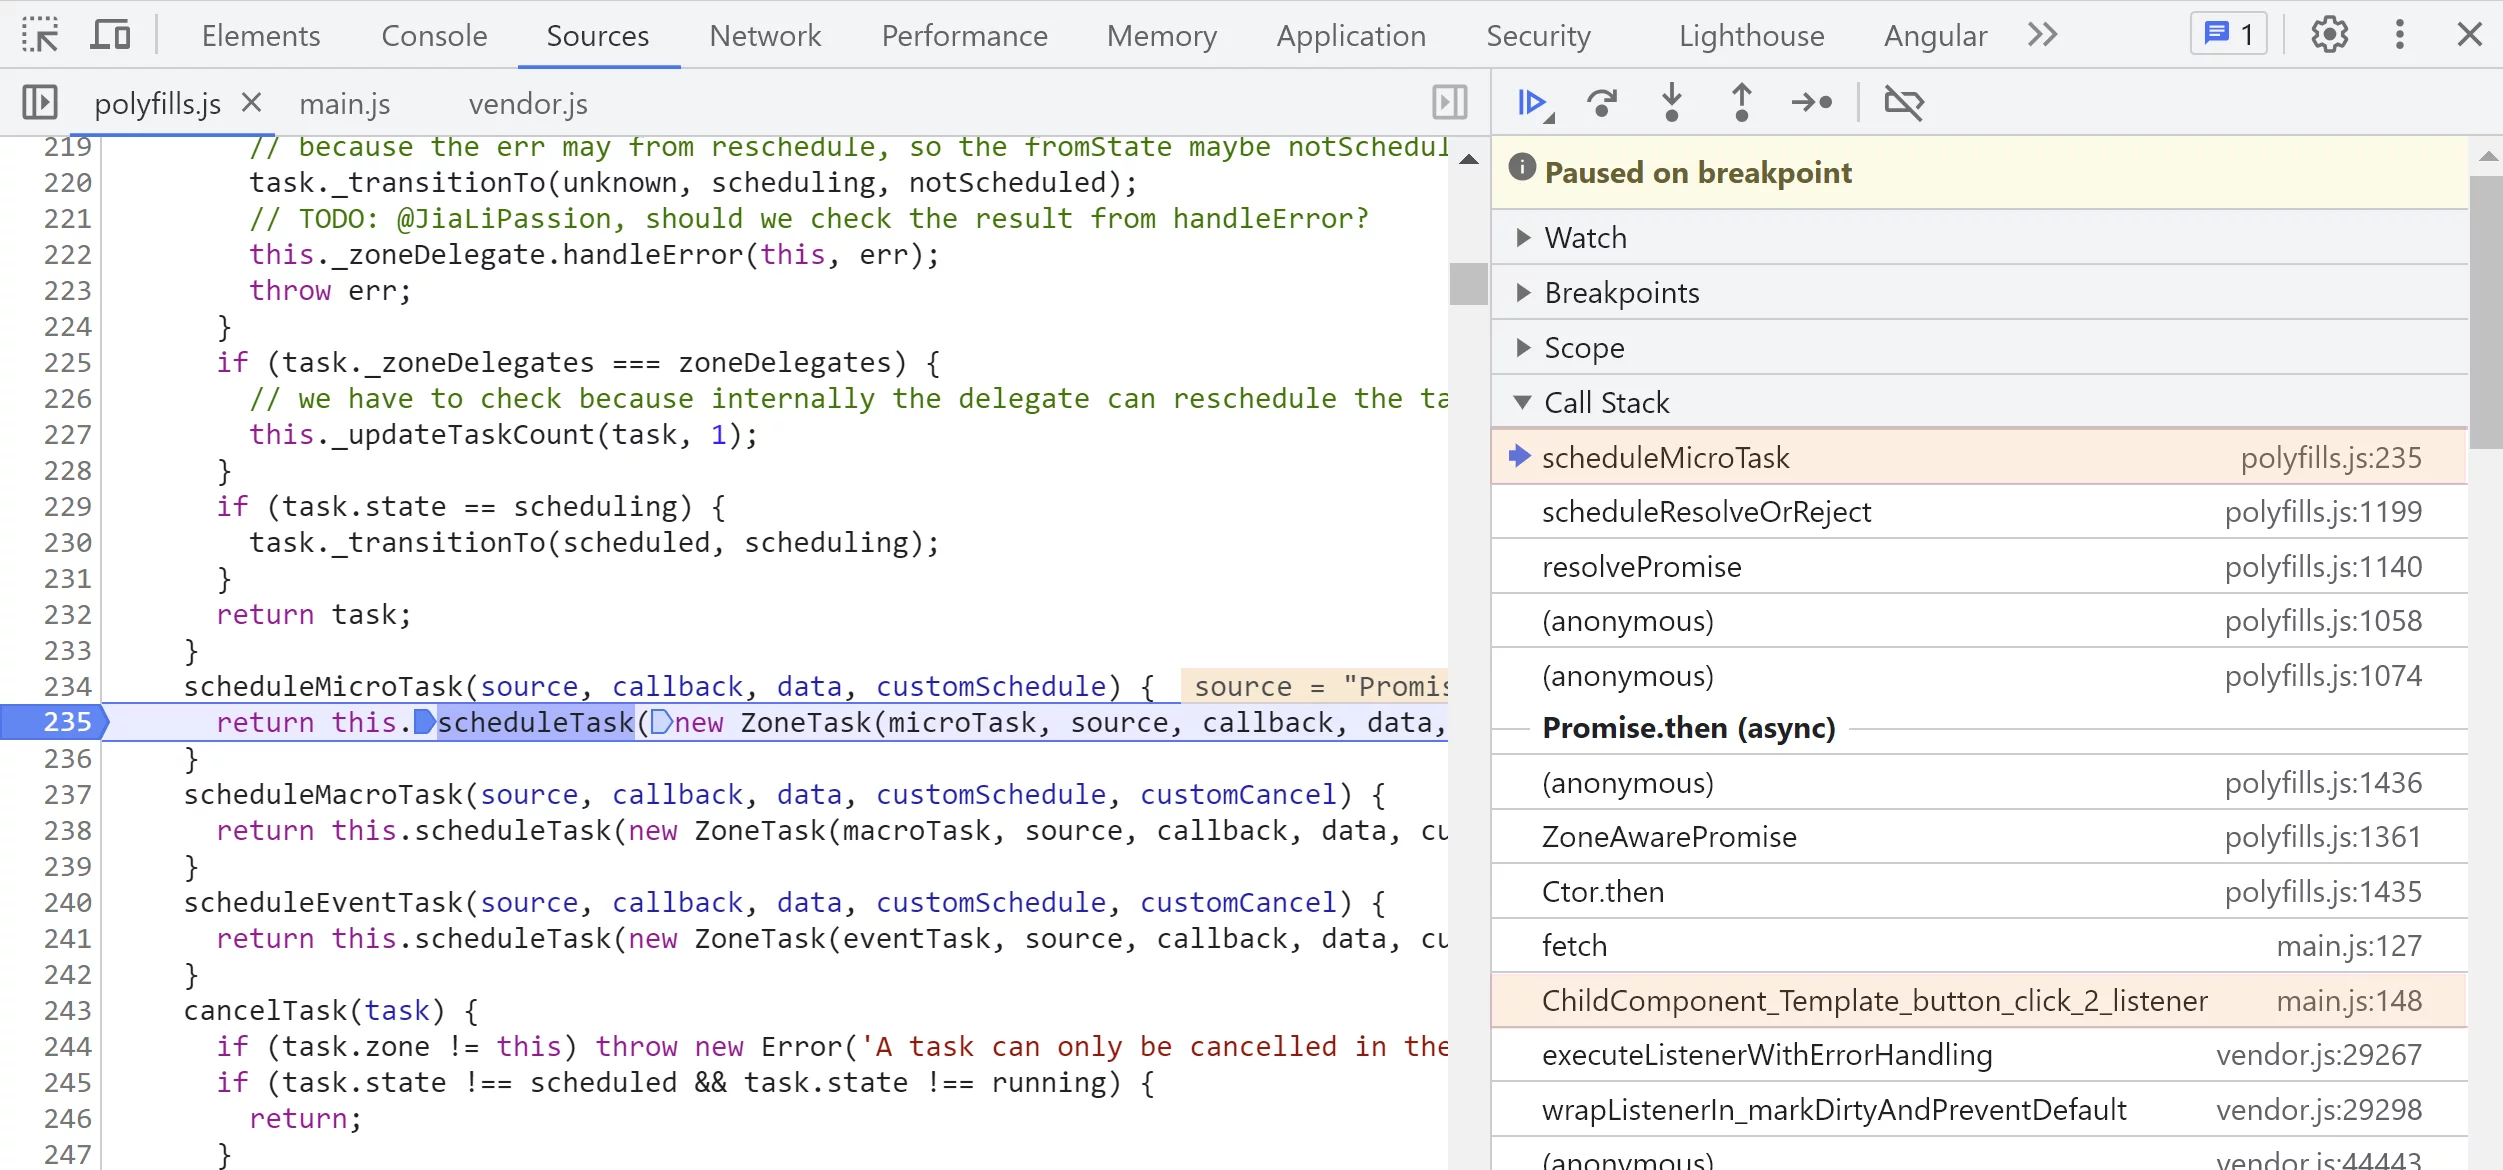This screenshot has height=1170, width=2503.
Task: Select wrapListenerIn_markDirtyAndPreventDefault frame
Action: (1979, 1110)
